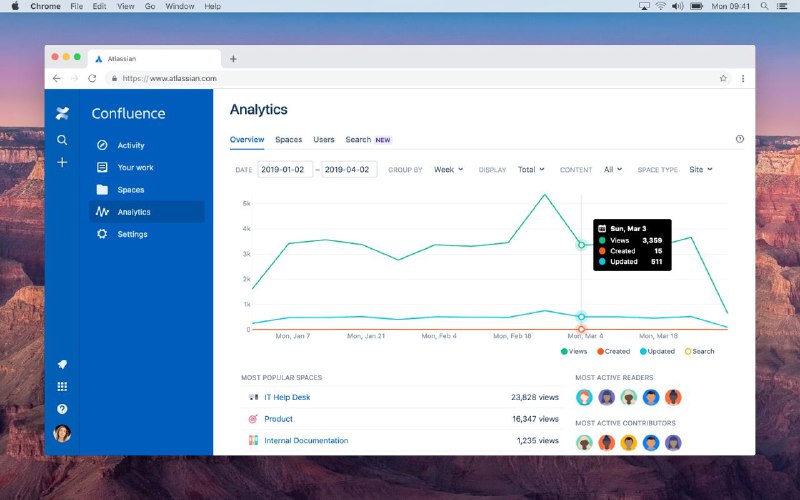This screenshot has height=500, width=800.
Task: Click the Activity compass icon
Action: click(102, 145)
